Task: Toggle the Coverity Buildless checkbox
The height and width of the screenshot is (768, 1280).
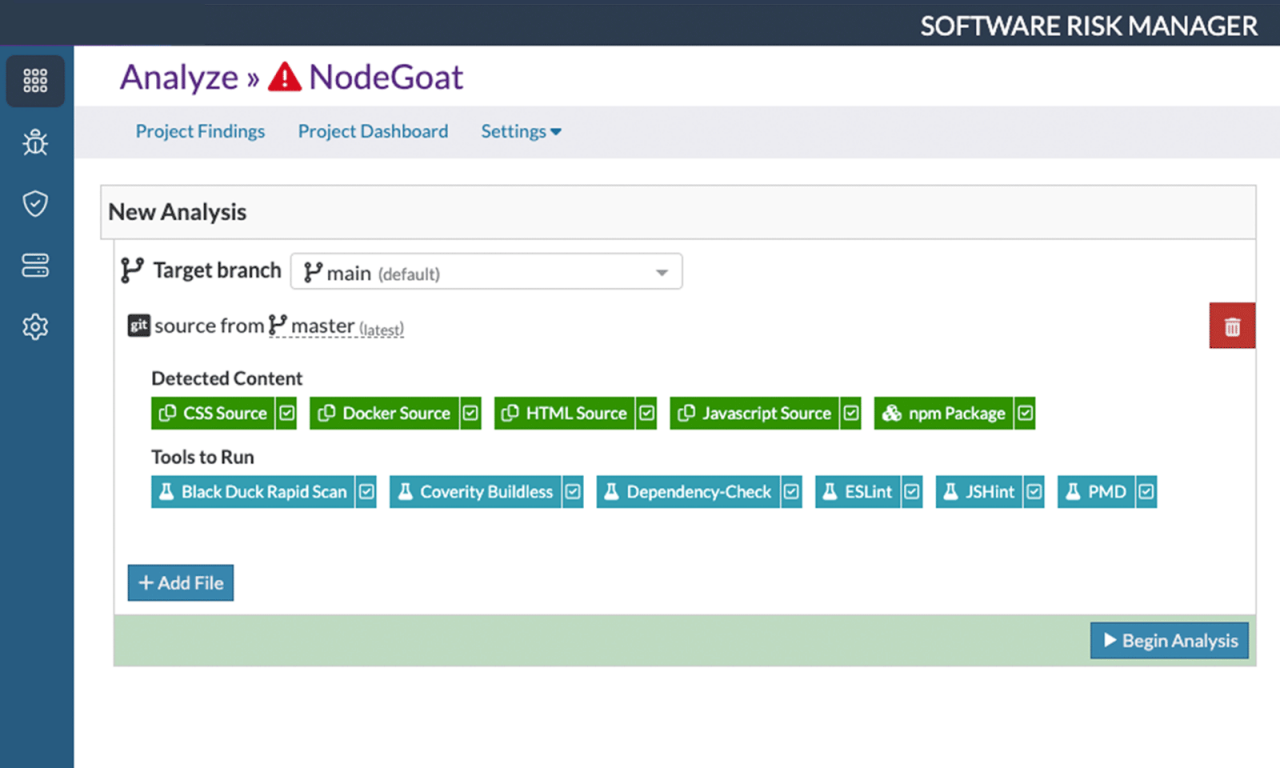Action: coord(572,492)
